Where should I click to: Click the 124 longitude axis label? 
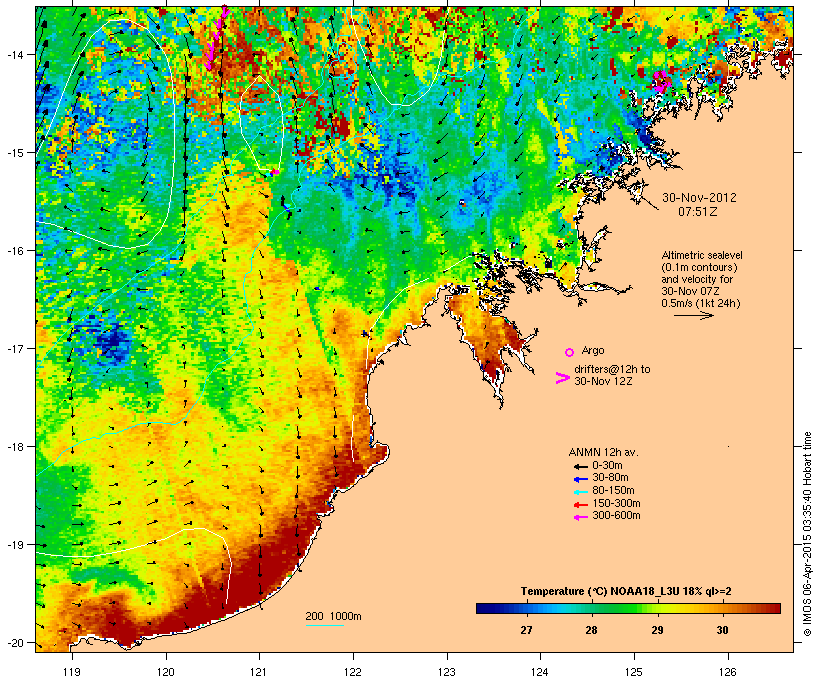pos(540,672)
